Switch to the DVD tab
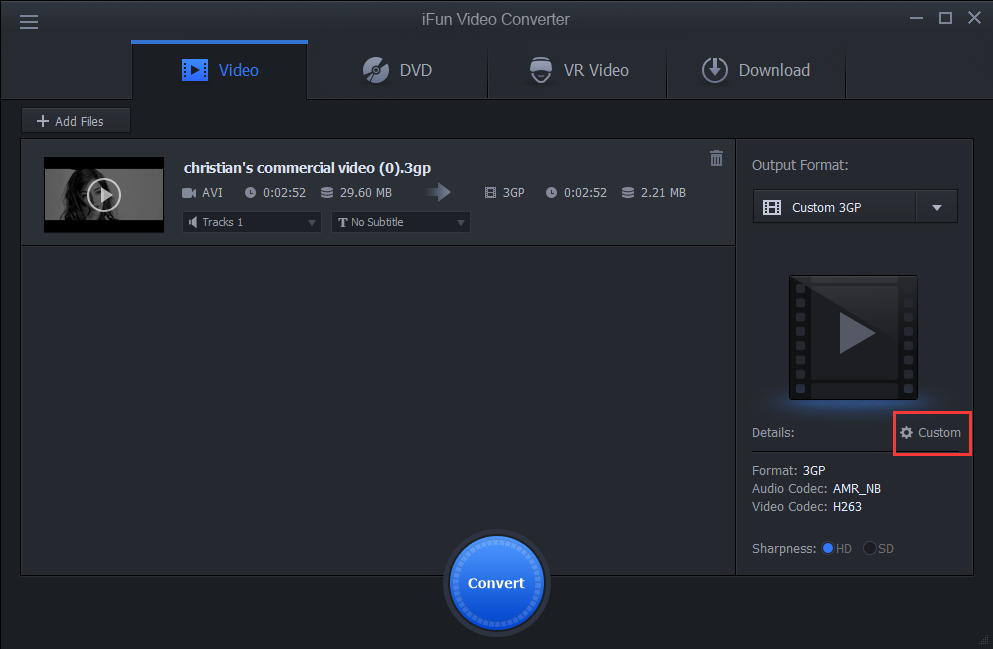 (397, 70)
